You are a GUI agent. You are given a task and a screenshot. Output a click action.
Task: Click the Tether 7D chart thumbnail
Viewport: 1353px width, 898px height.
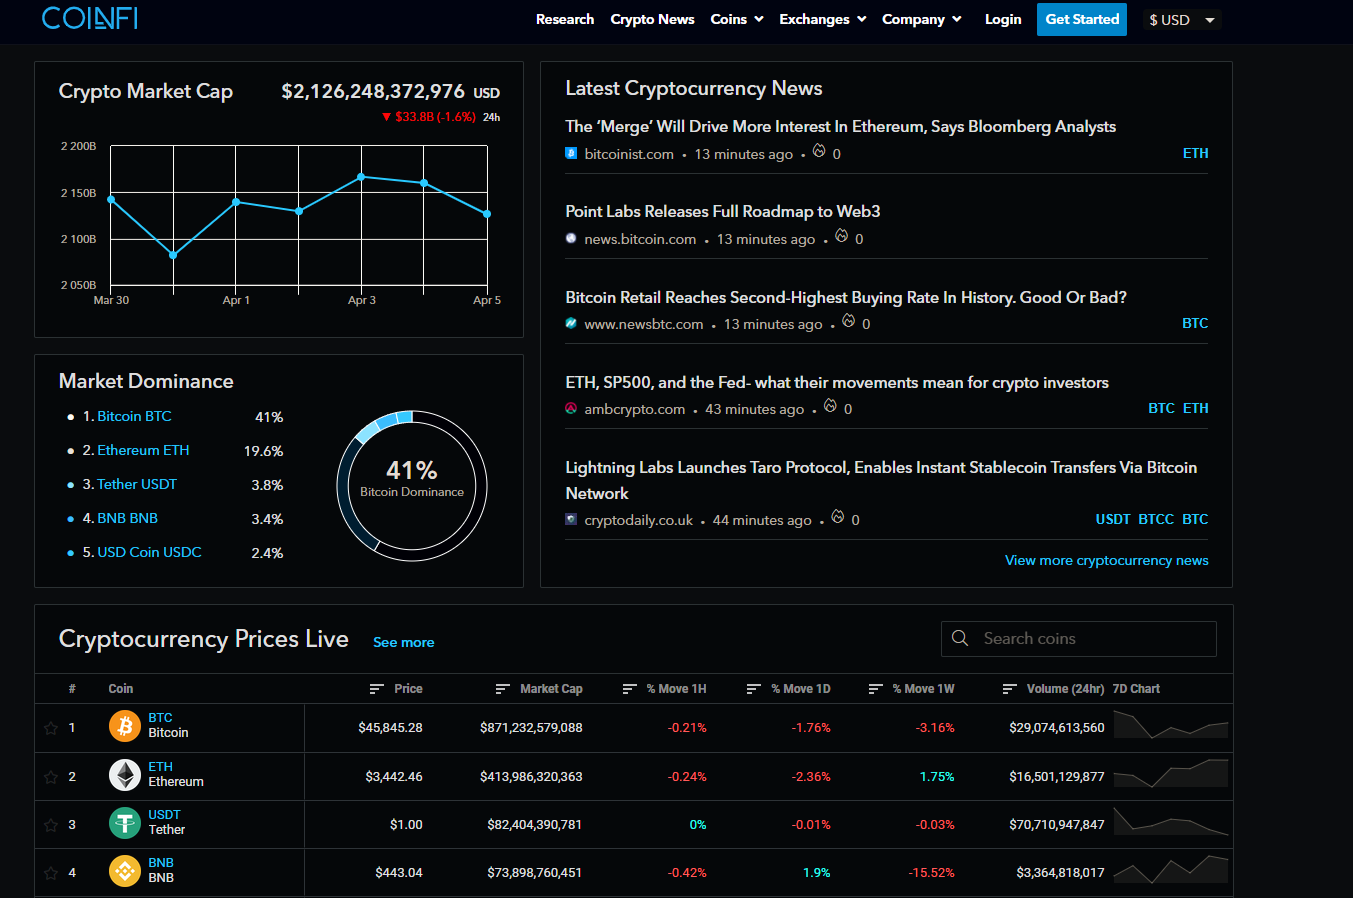coord(1170,821)
